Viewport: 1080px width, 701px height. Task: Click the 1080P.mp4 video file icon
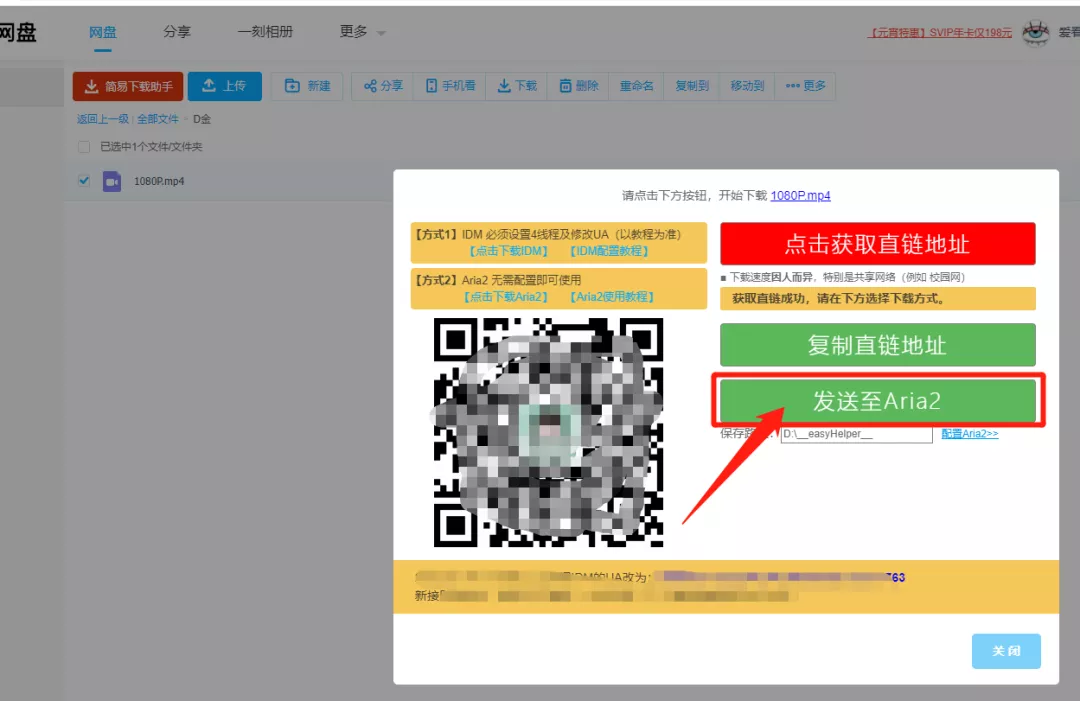[x=112, y=181]
